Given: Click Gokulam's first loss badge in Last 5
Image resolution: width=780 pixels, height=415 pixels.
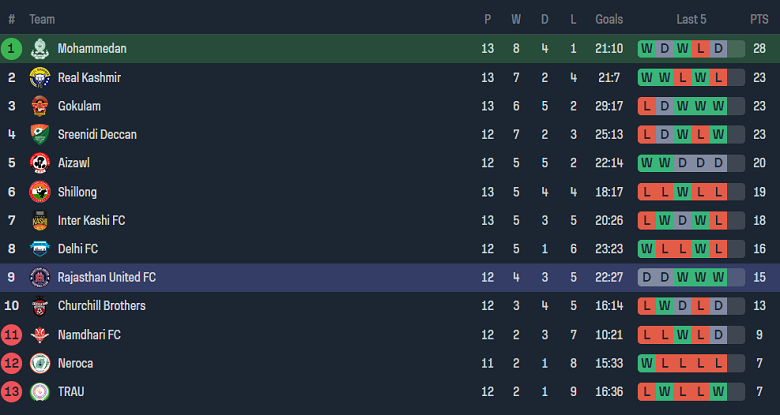Looking at the screenshot, I should 647,106.
